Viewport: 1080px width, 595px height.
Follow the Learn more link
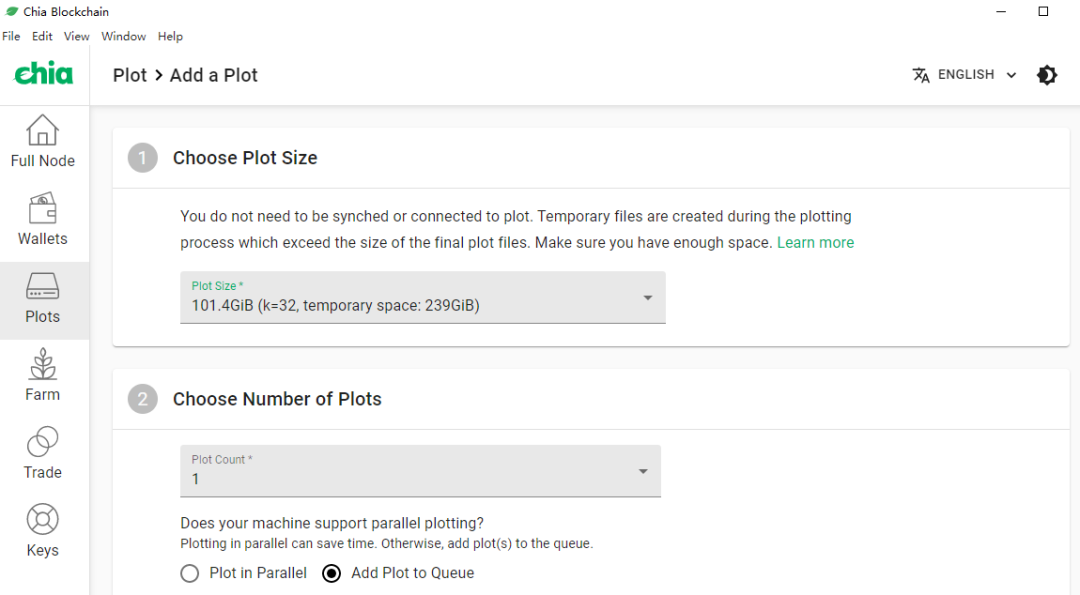(x=816, y=242)
